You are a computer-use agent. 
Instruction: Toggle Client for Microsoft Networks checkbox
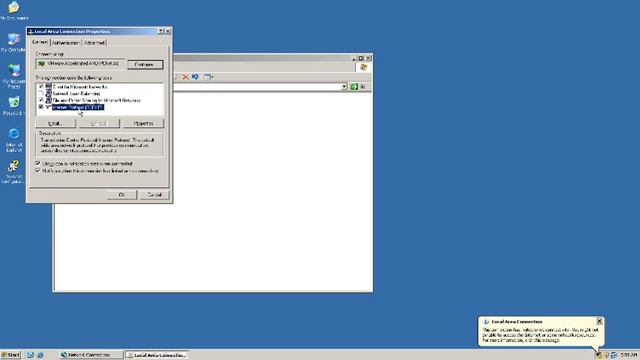41,87
